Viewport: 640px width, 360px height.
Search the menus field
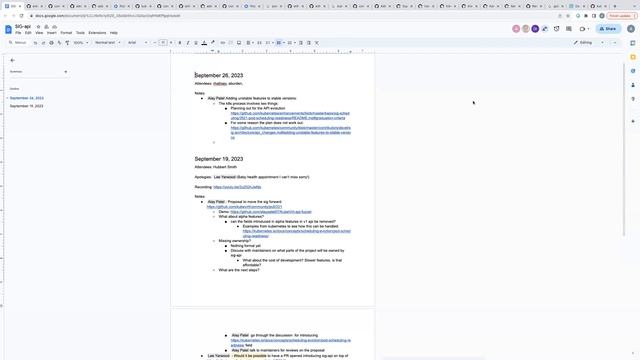click(18, 42)
